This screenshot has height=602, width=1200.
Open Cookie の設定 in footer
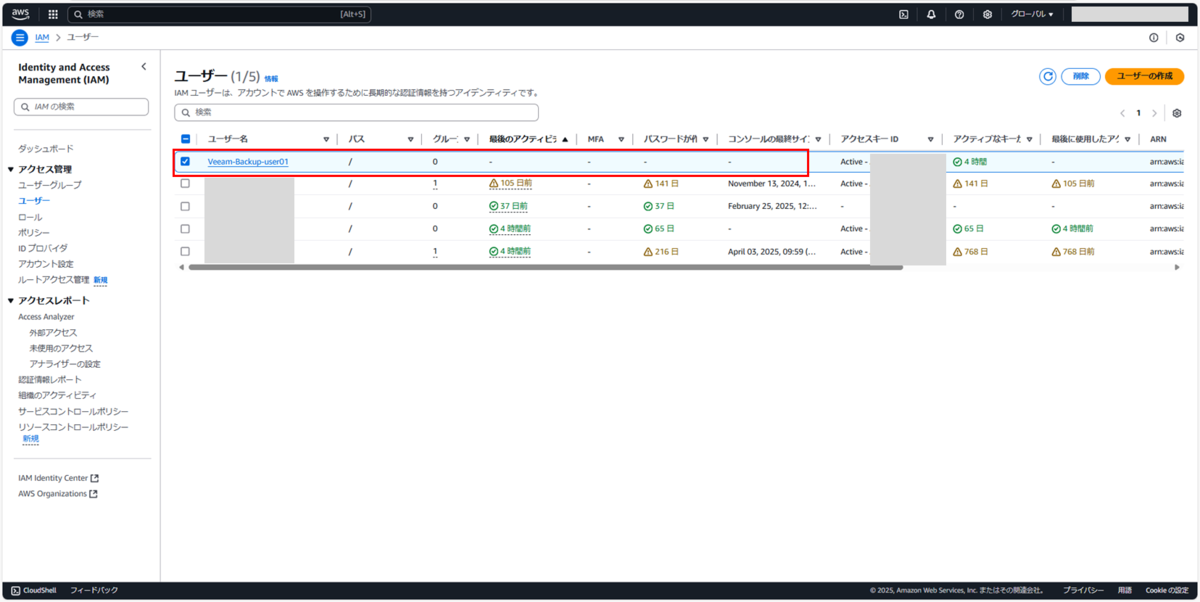coord(1167,590)
